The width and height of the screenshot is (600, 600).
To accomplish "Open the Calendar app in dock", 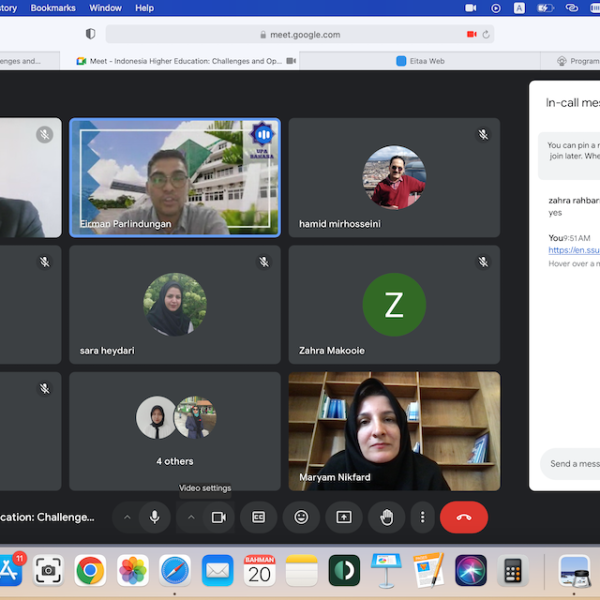I will pos(259,570).
